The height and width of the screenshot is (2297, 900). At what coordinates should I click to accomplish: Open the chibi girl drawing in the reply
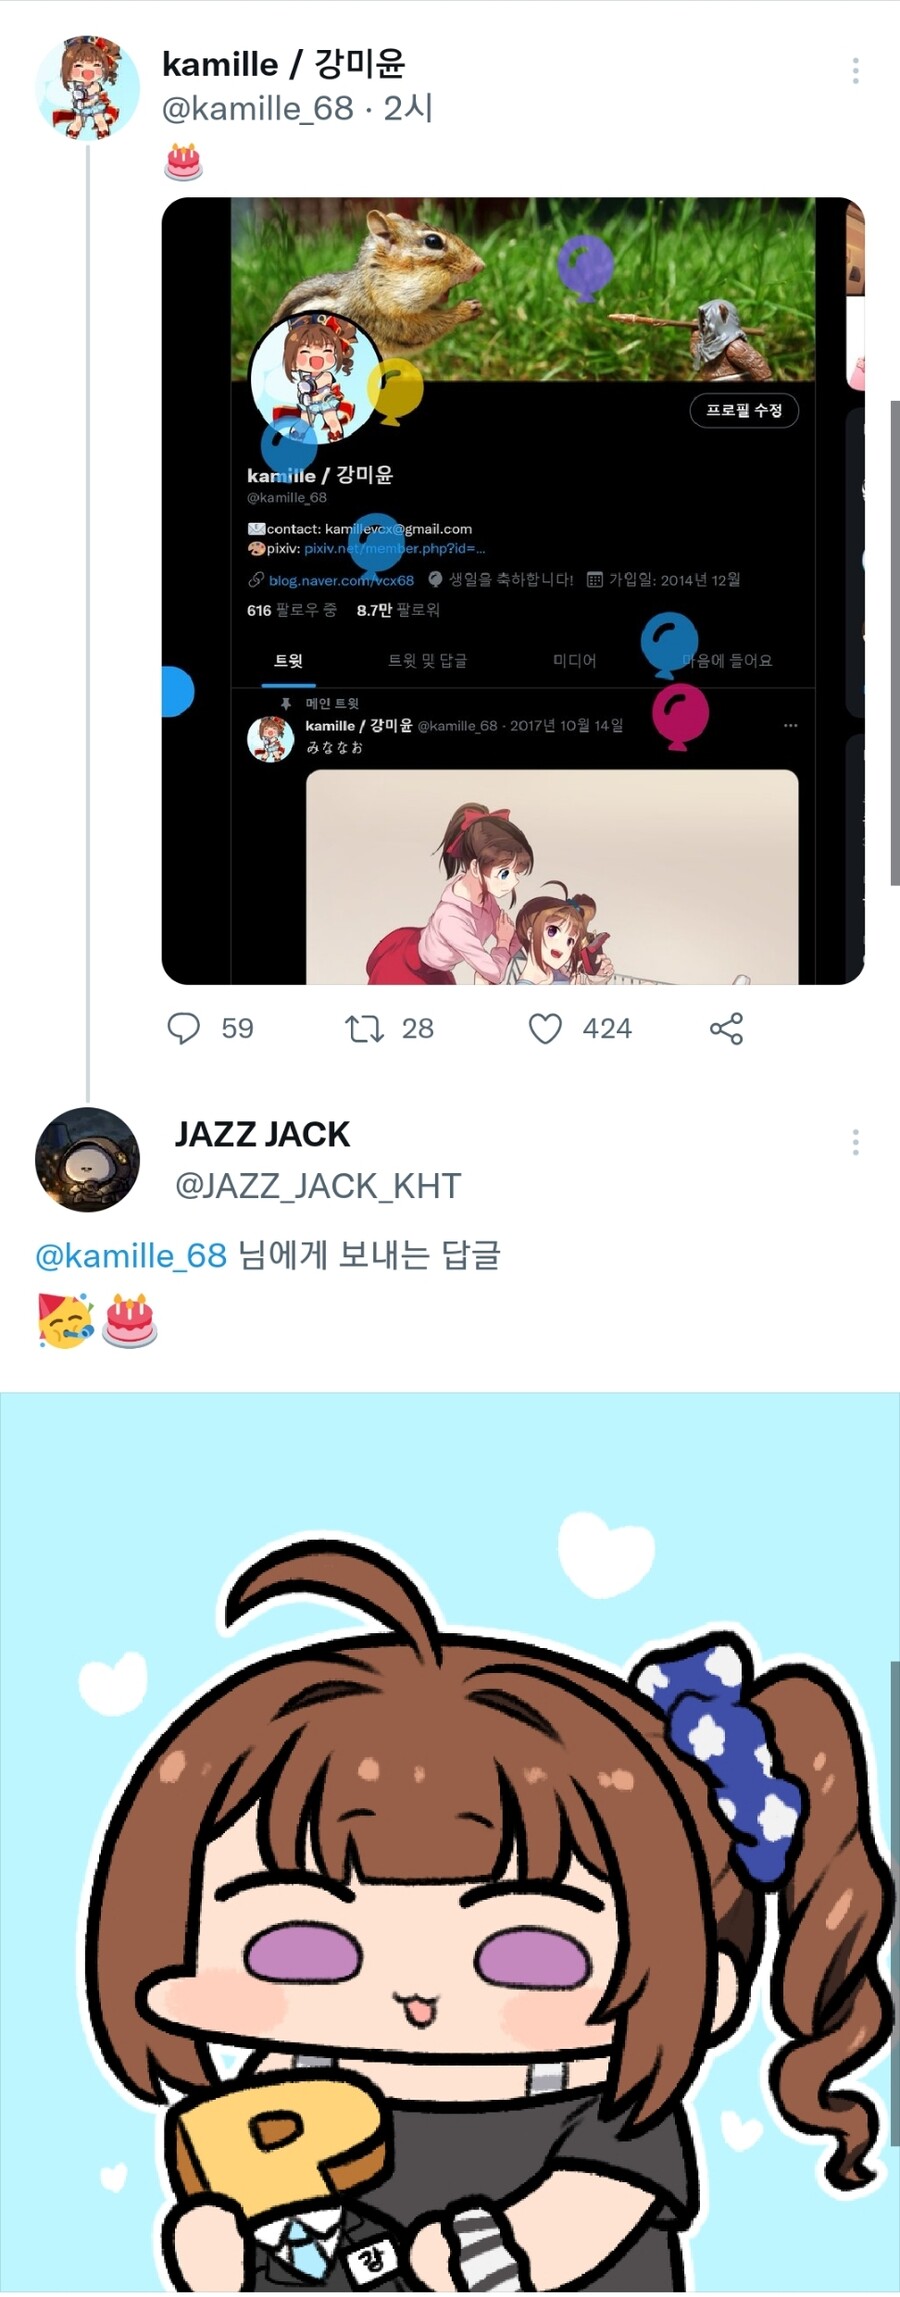[x=450, y=1842]
